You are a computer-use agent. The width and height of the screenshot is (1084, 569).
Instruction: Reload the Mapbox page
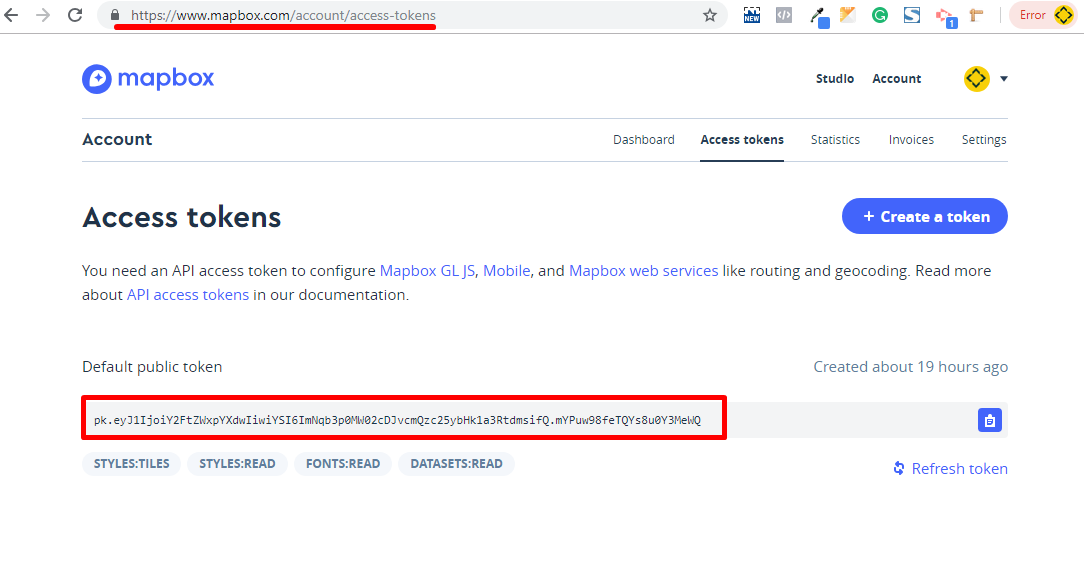tap(75, 15)
